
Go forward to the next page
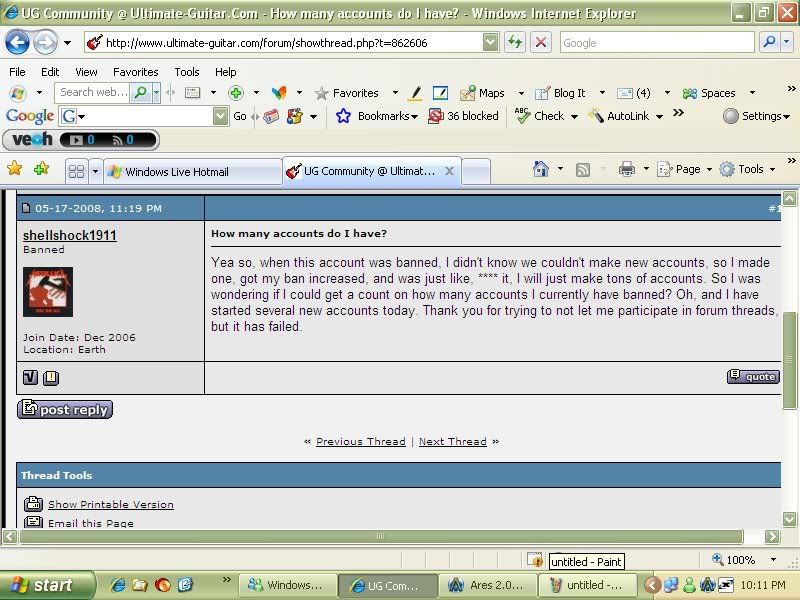point(45,42)
